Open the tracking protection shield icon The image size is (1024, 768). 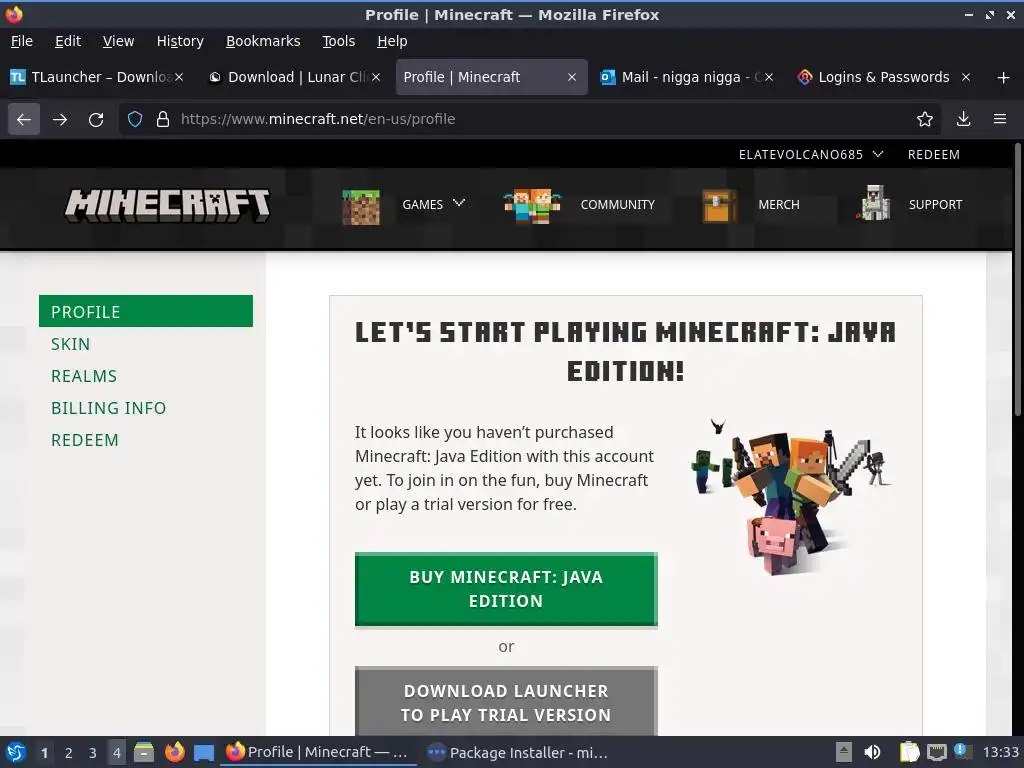[x=135, y=119]
